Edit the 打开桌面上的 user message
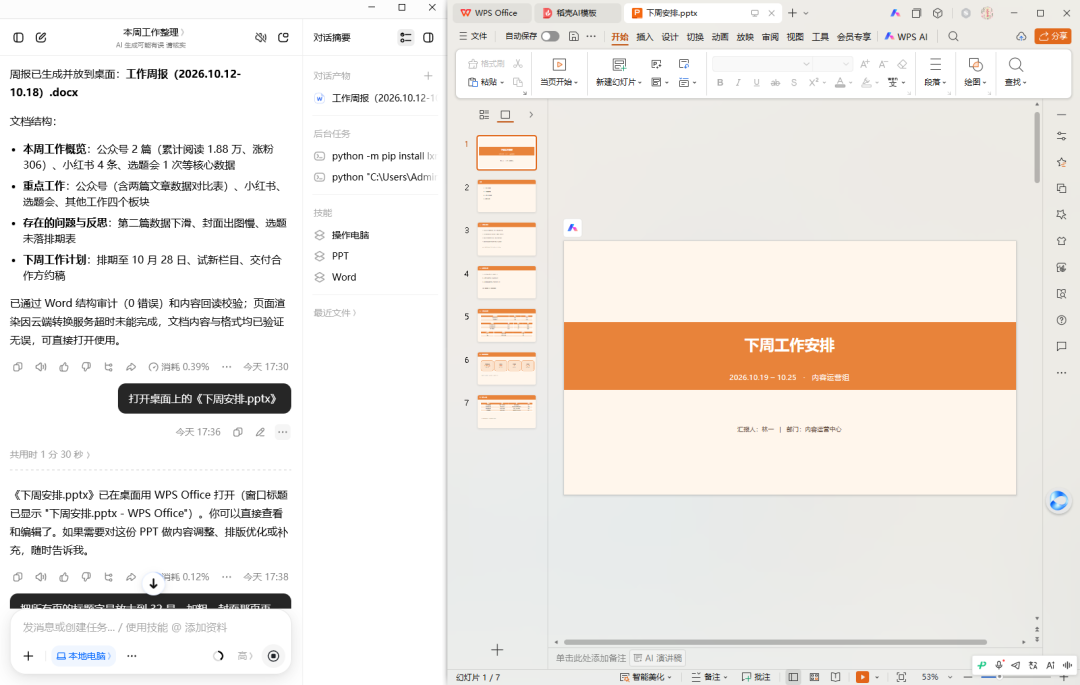Screen dimensions: 1080x685 (x=260, y=432)
